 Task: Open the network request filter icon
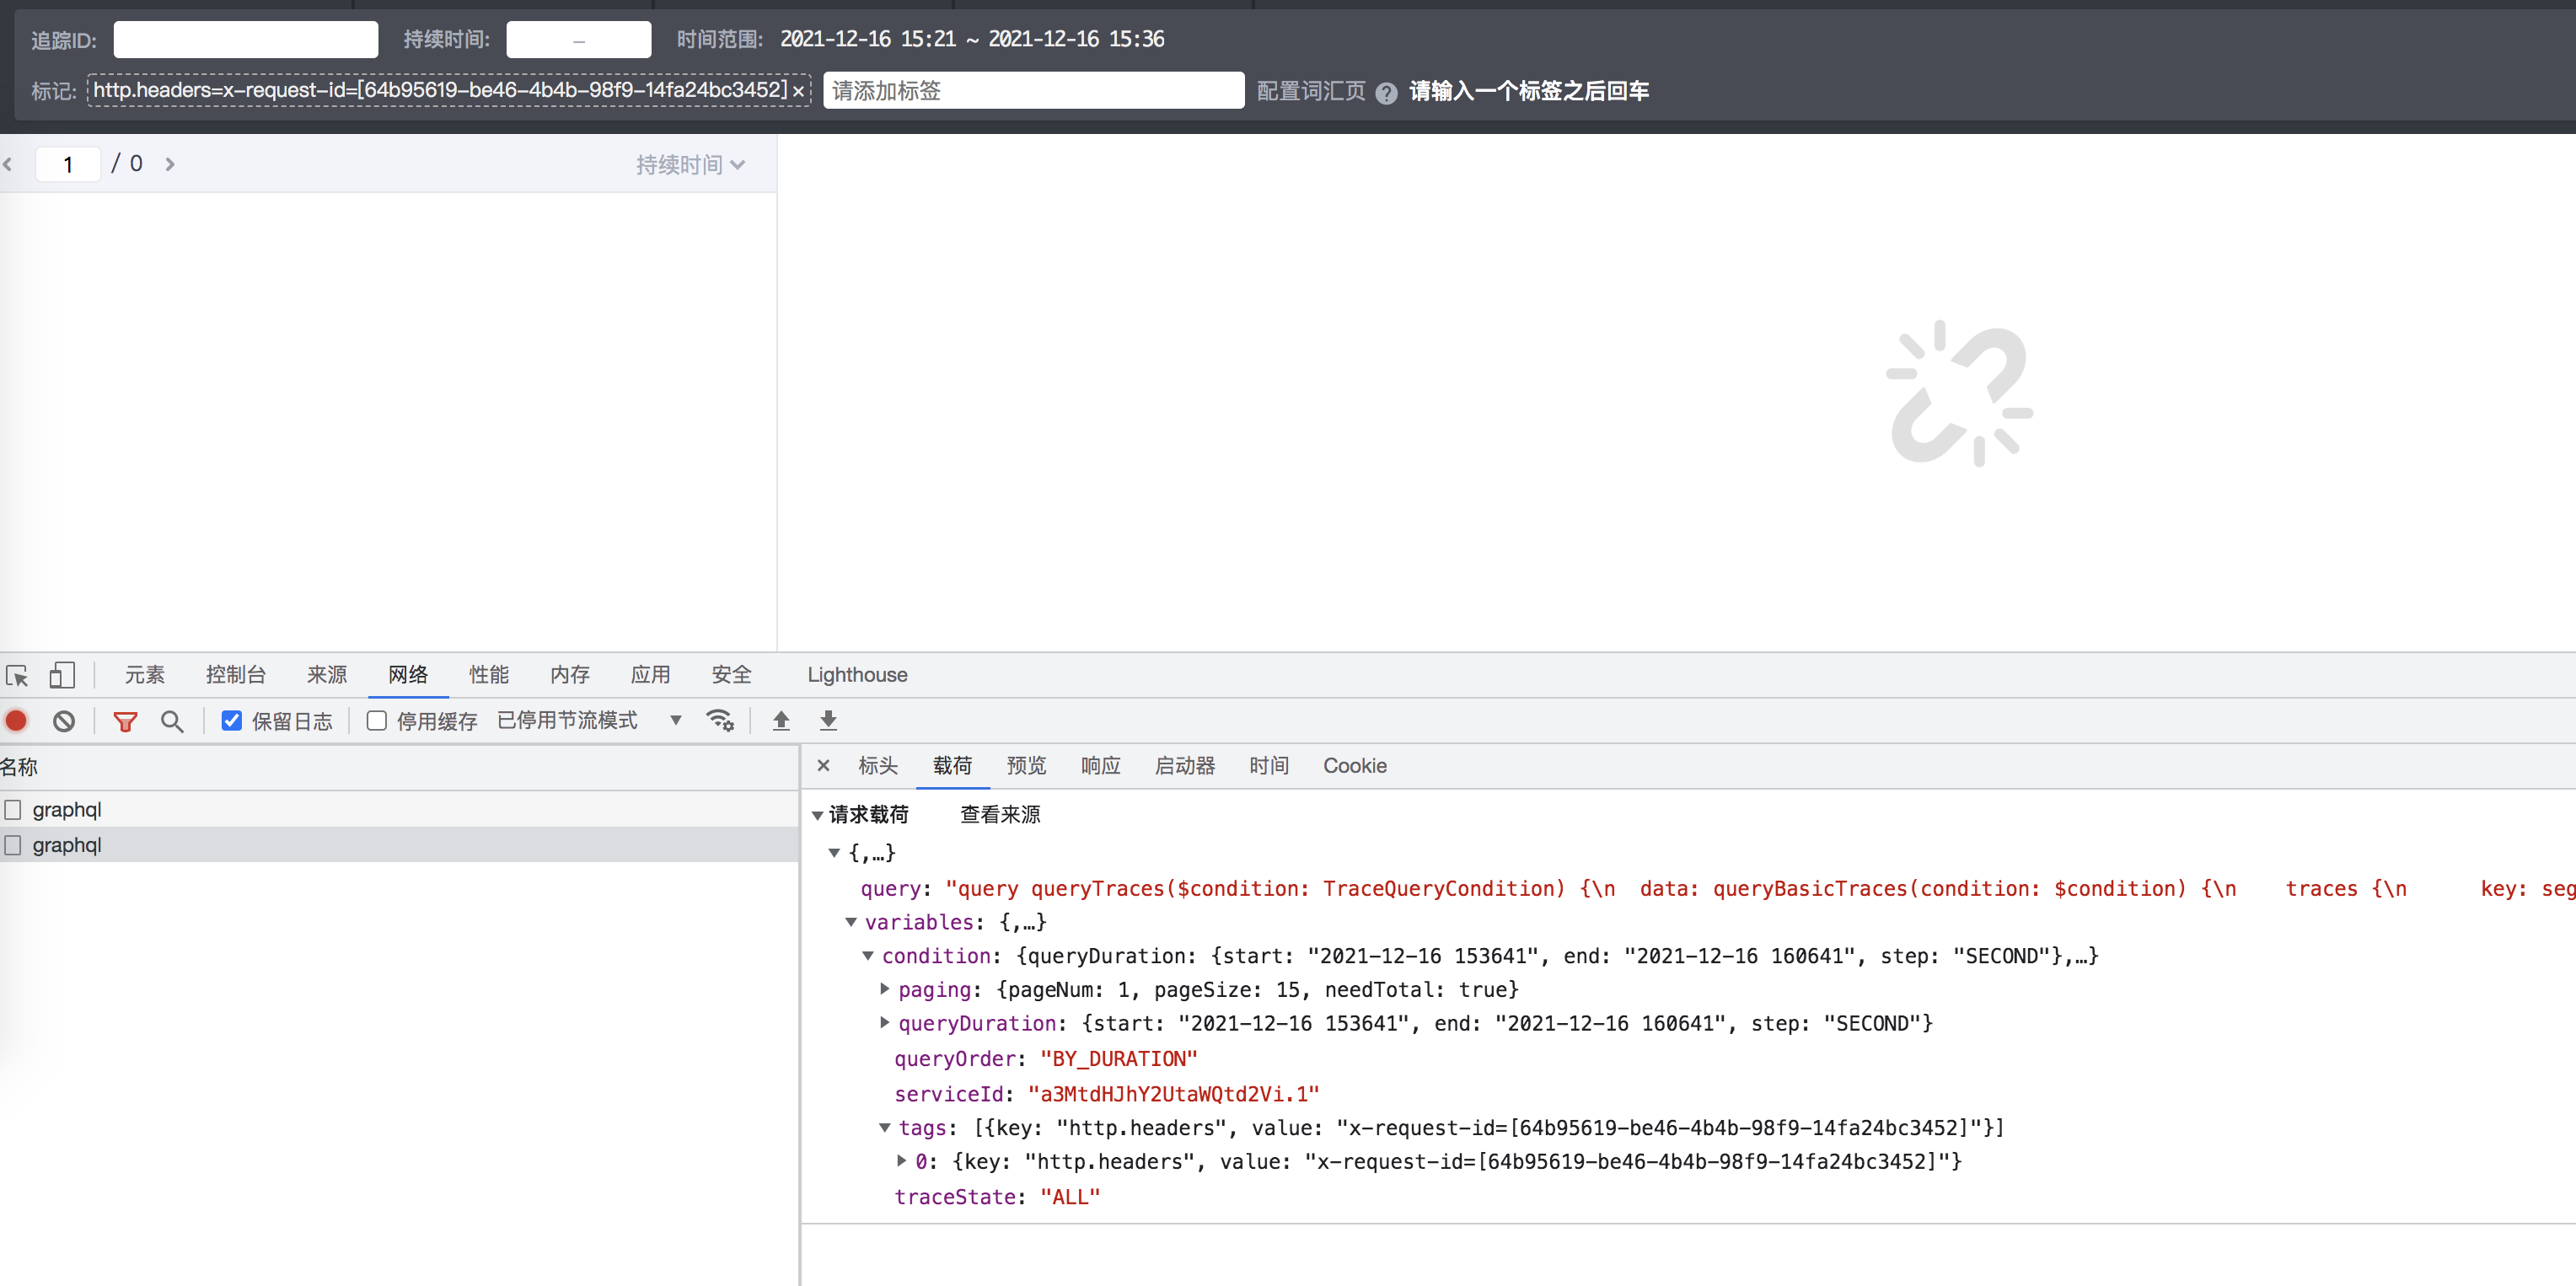tap(125, 720)
